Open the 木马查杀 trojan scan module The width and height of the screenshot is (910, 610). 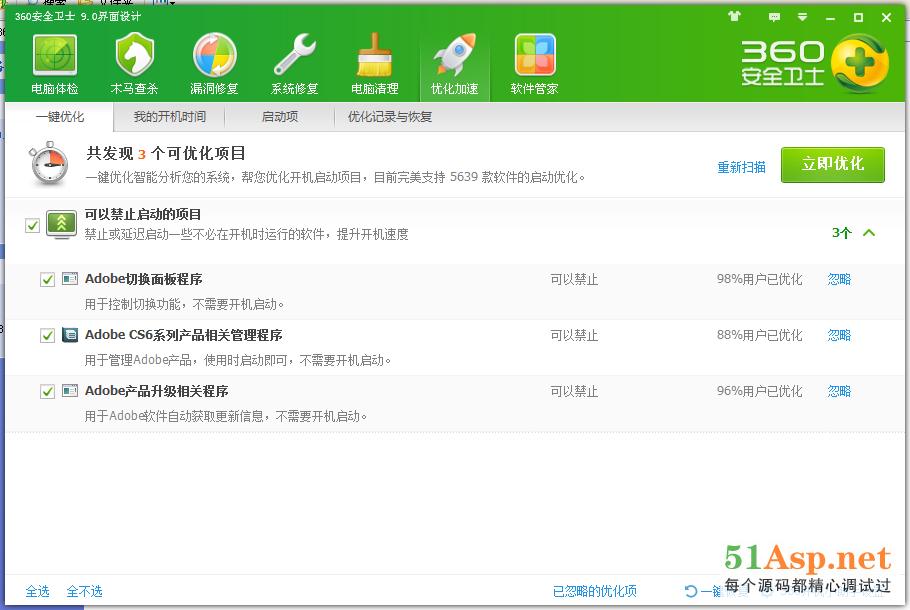click(x=134, y=65)
